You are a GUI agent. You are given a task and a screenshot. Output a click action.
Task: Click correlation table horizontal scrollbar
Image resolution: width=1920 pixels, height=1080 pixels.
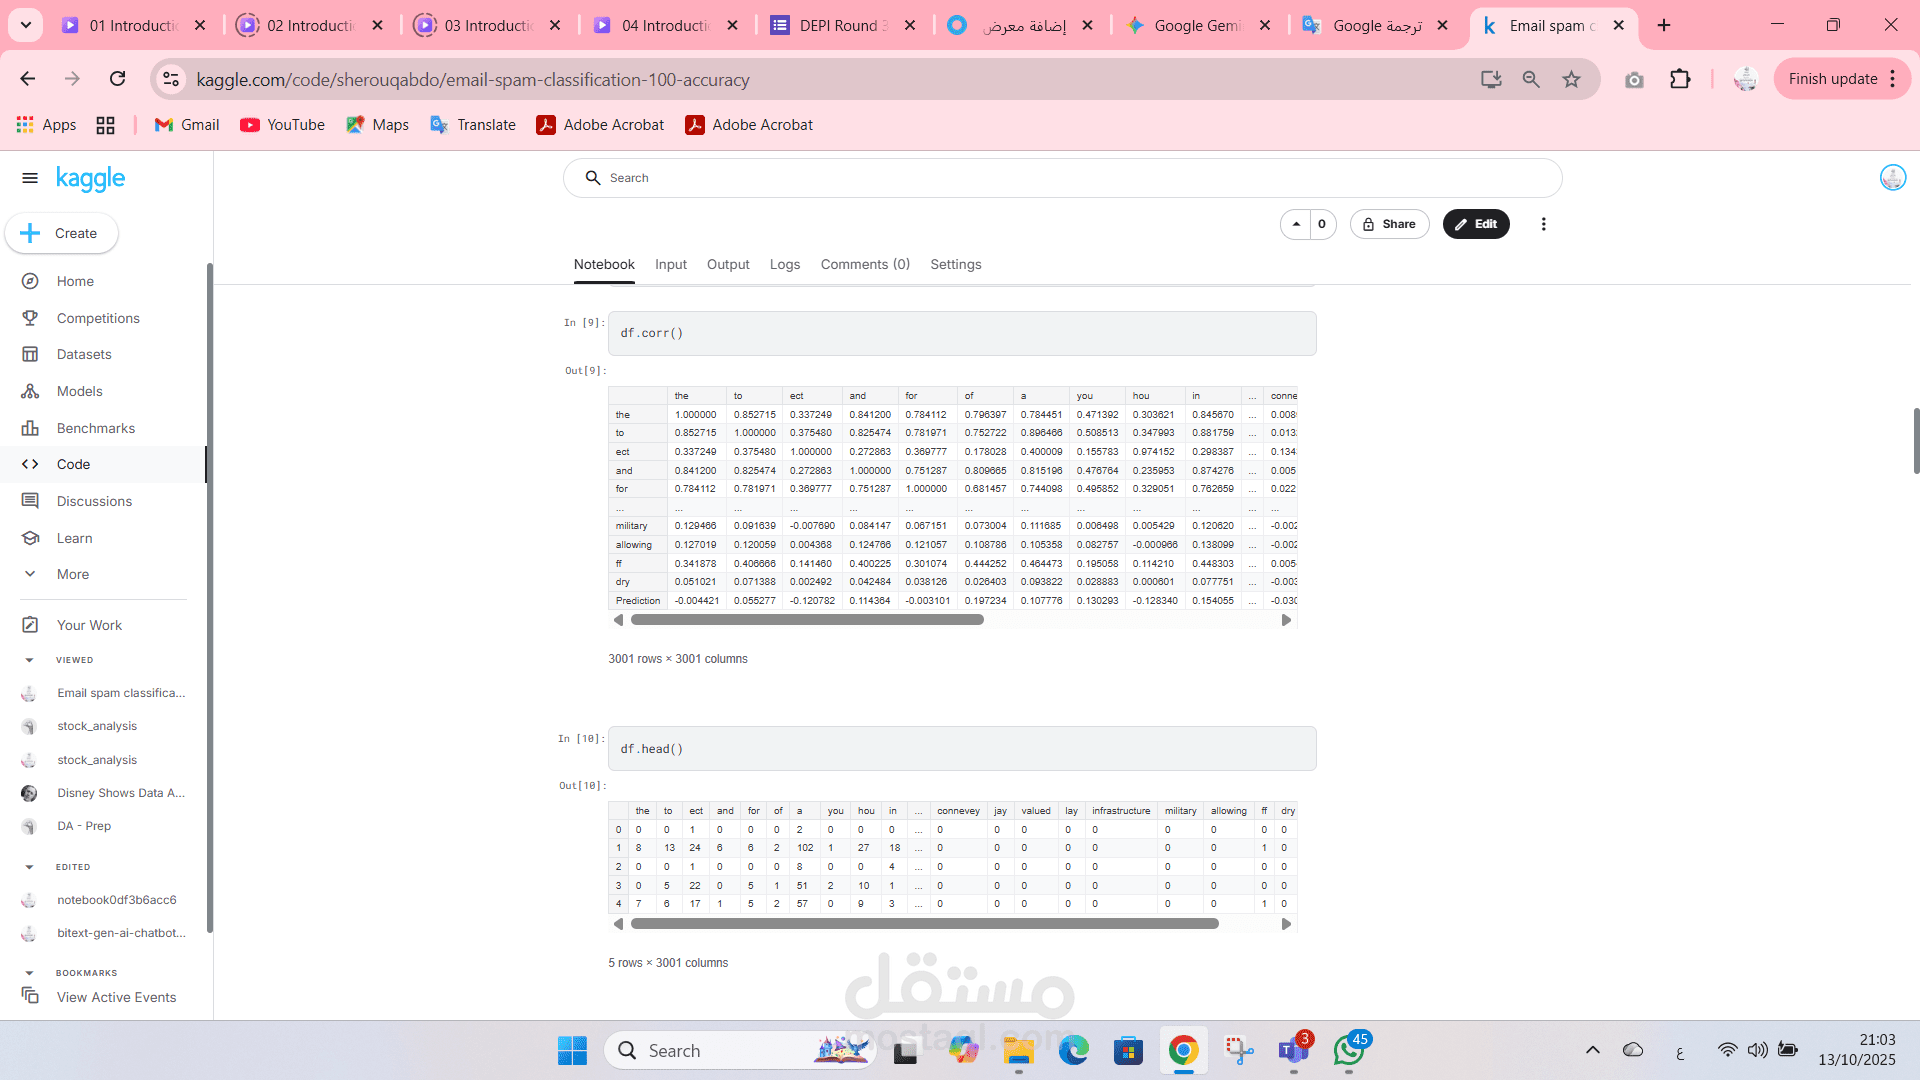click(807, 620)
